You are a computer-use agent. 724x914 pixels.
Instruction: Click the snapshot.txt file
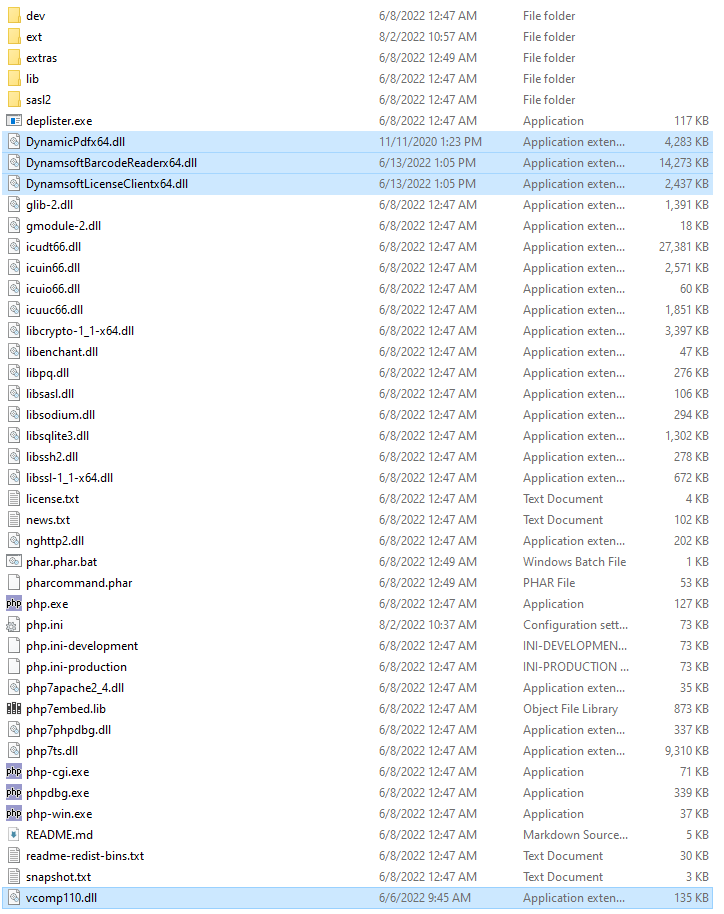58,877
